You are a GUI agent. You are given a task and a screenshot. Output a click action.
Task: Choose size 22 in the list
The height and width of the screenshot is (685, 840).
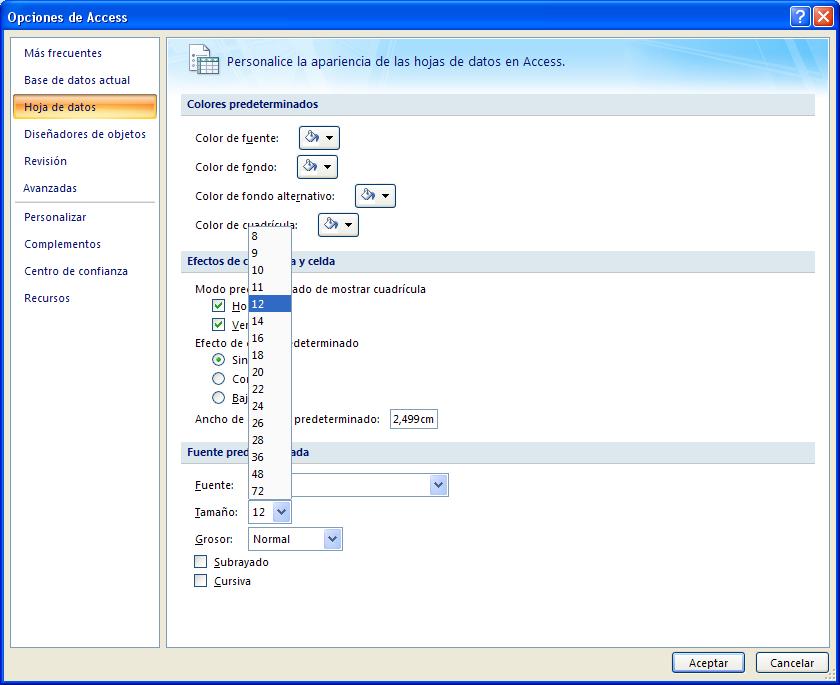pos(270,389)
